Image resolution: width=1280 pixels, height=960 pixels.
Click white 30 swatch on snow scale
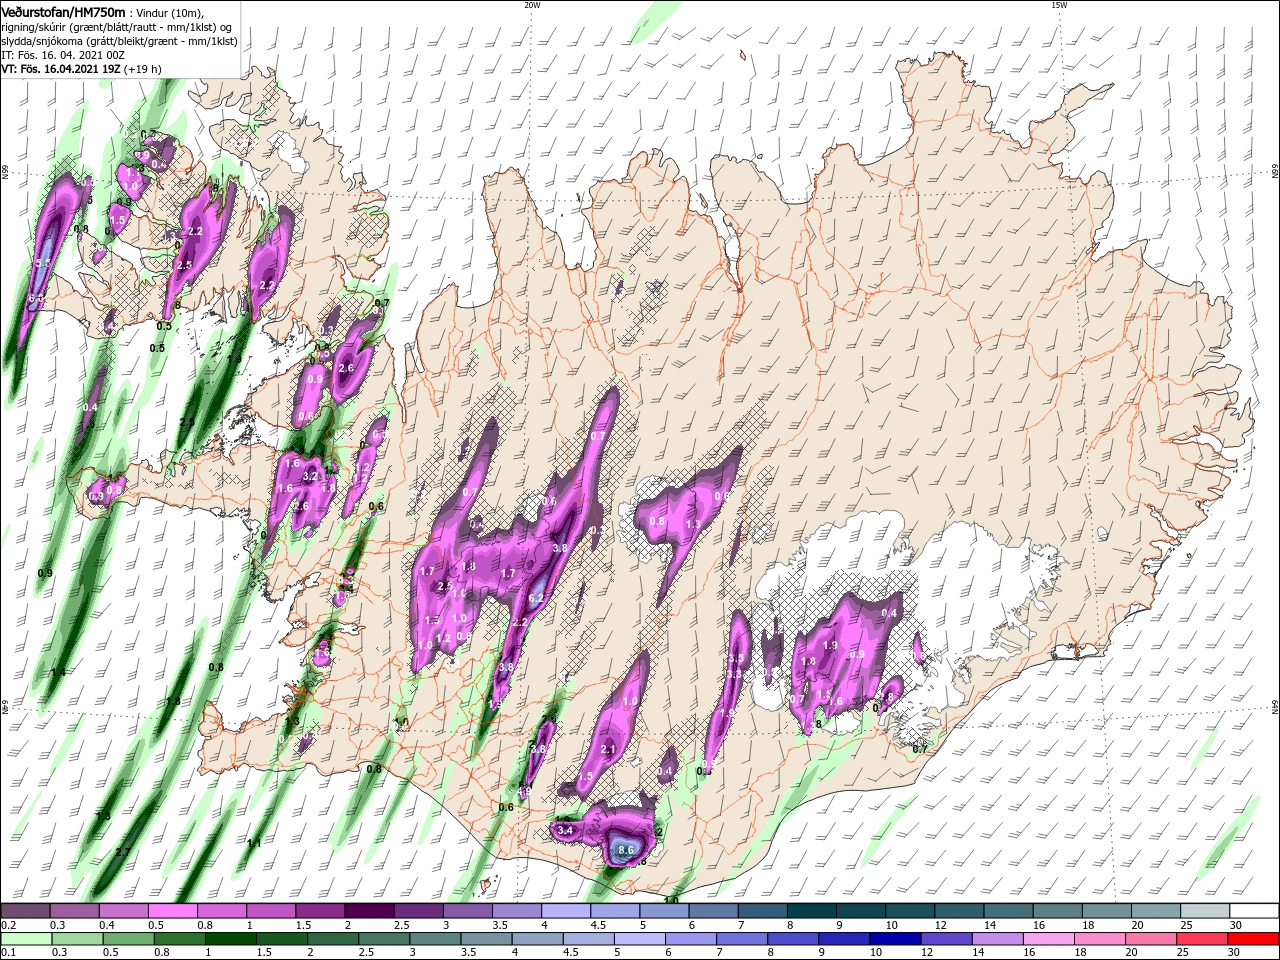[1253, 910]
